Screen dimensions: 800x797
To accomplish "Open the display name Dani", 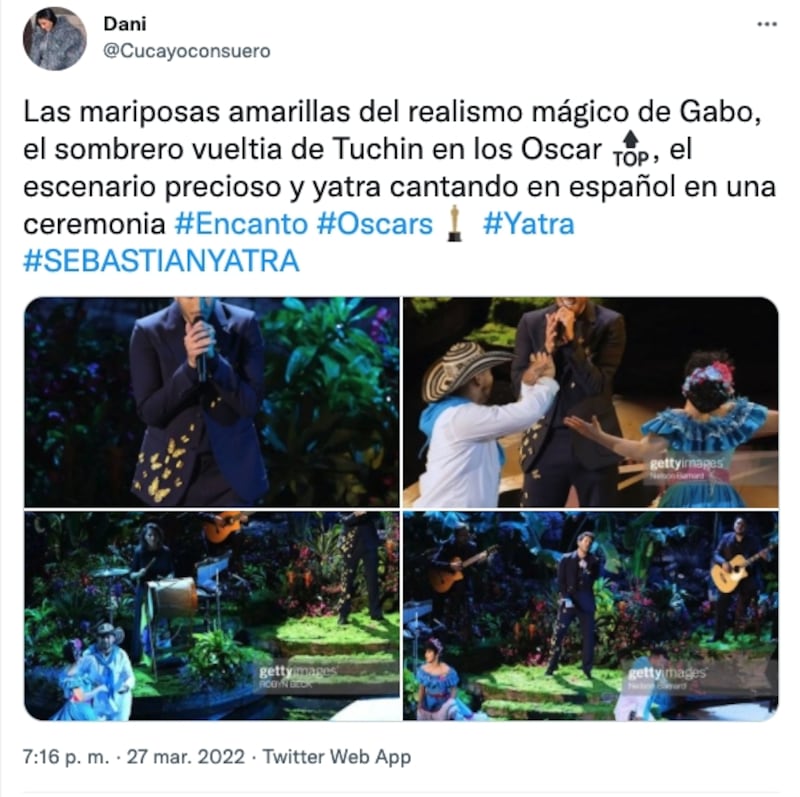I will coord(125,23).
